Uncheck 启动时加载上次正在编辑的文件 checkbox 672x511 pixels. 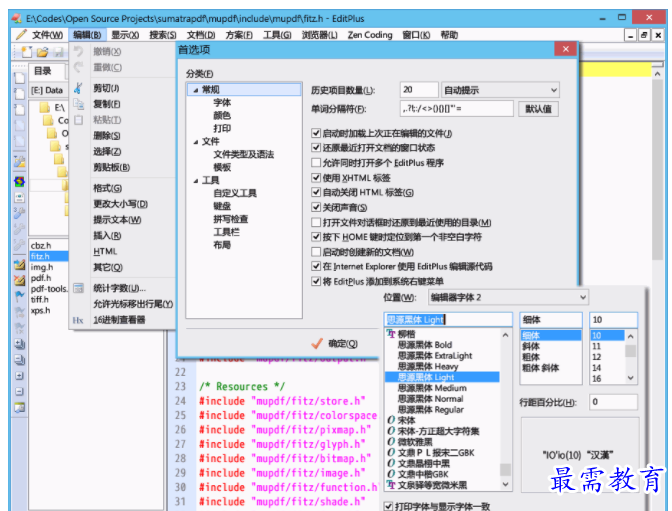tap(316, 133)
